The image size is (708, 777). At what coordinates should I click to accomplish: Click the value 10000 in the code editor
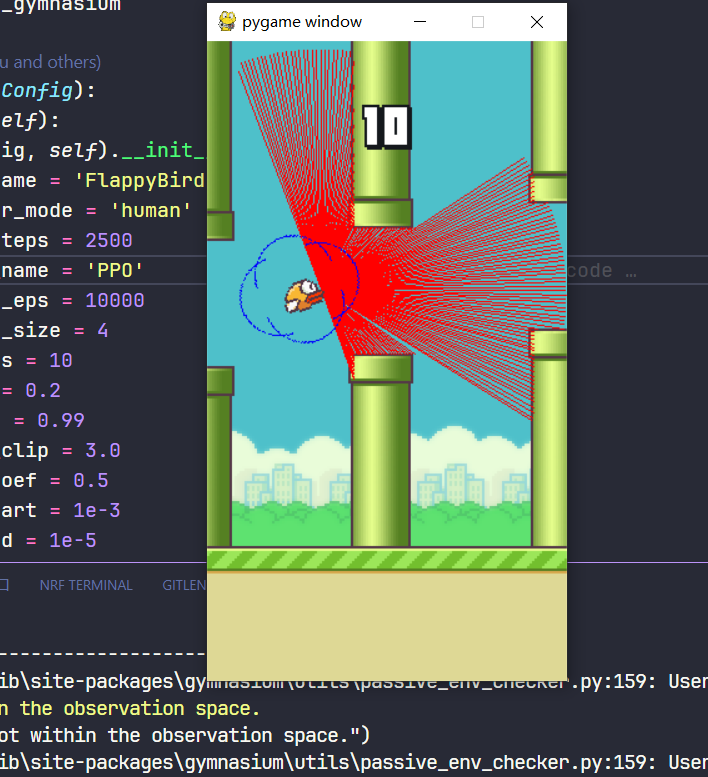[x=115, y=300]
